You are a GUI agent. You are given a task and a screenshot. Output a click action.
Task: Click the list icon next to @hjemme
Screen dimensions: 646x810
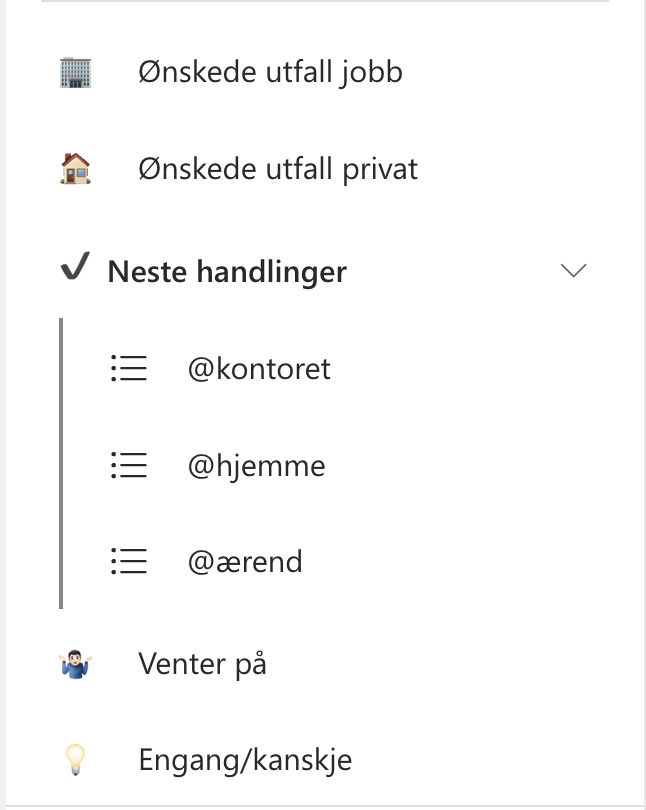pyautogui.click(x=128, y=465)
